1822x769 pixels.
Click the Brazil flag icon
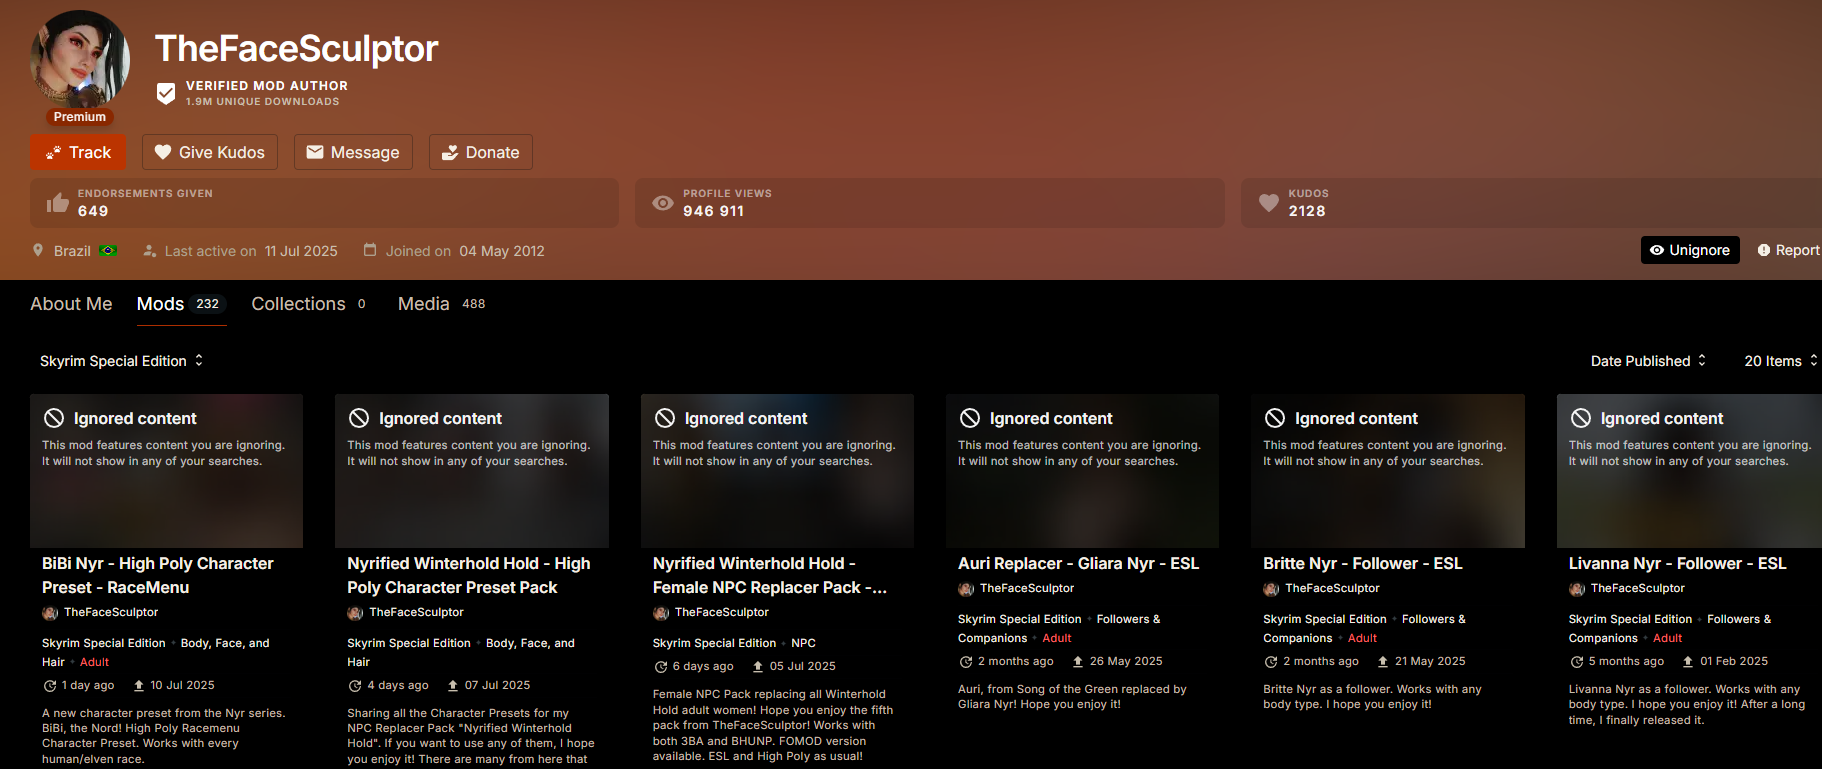coord(109,250)
